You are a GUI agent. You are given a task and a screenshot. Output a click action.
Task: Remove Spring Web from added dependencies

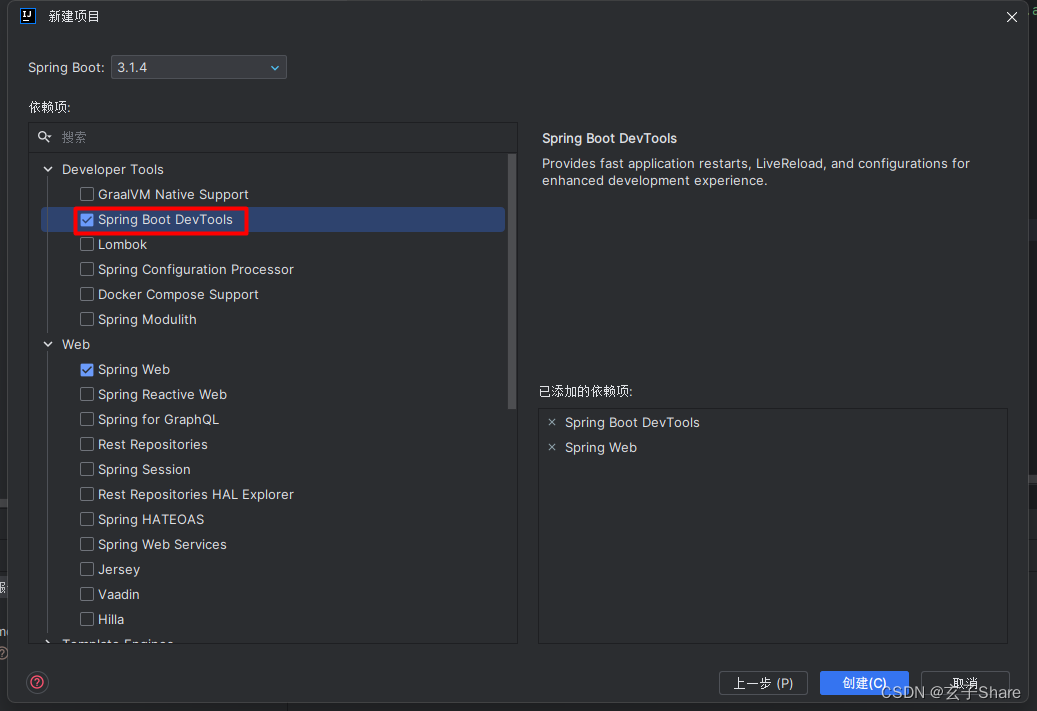pyautogui.click(x=552, y=447)
